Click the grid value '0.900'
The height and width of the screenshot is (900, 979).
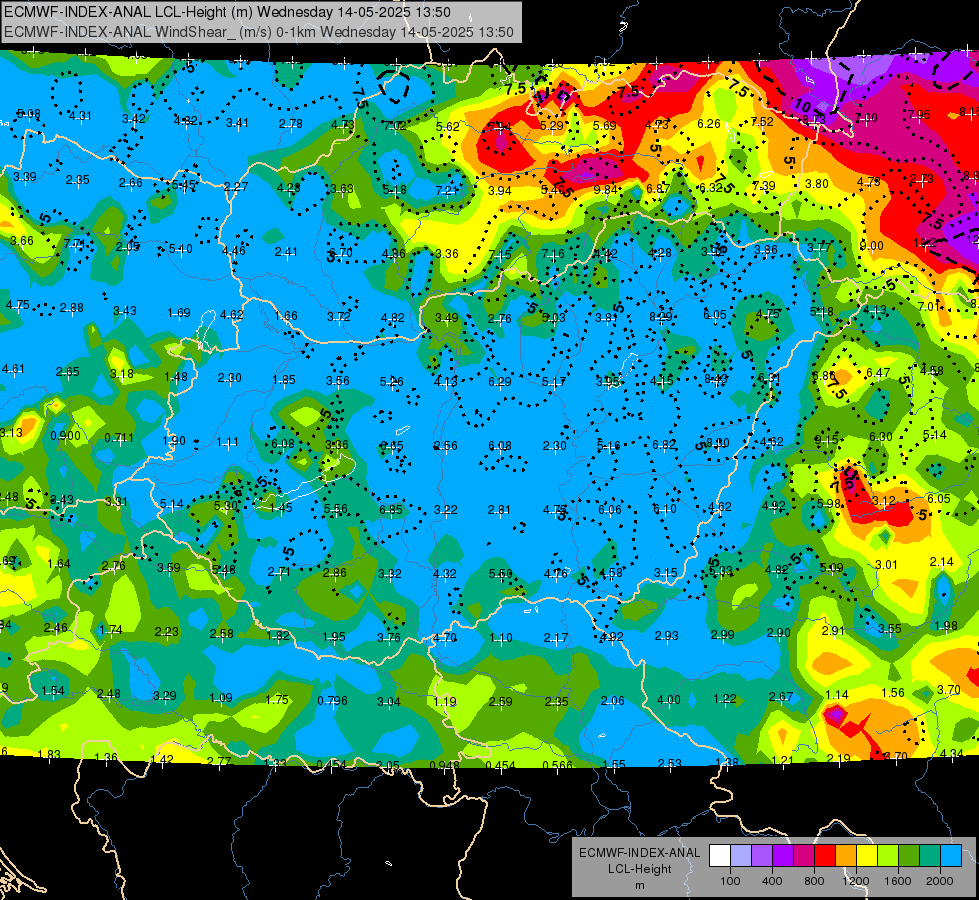pyautogui.click(x=66, y=435)
